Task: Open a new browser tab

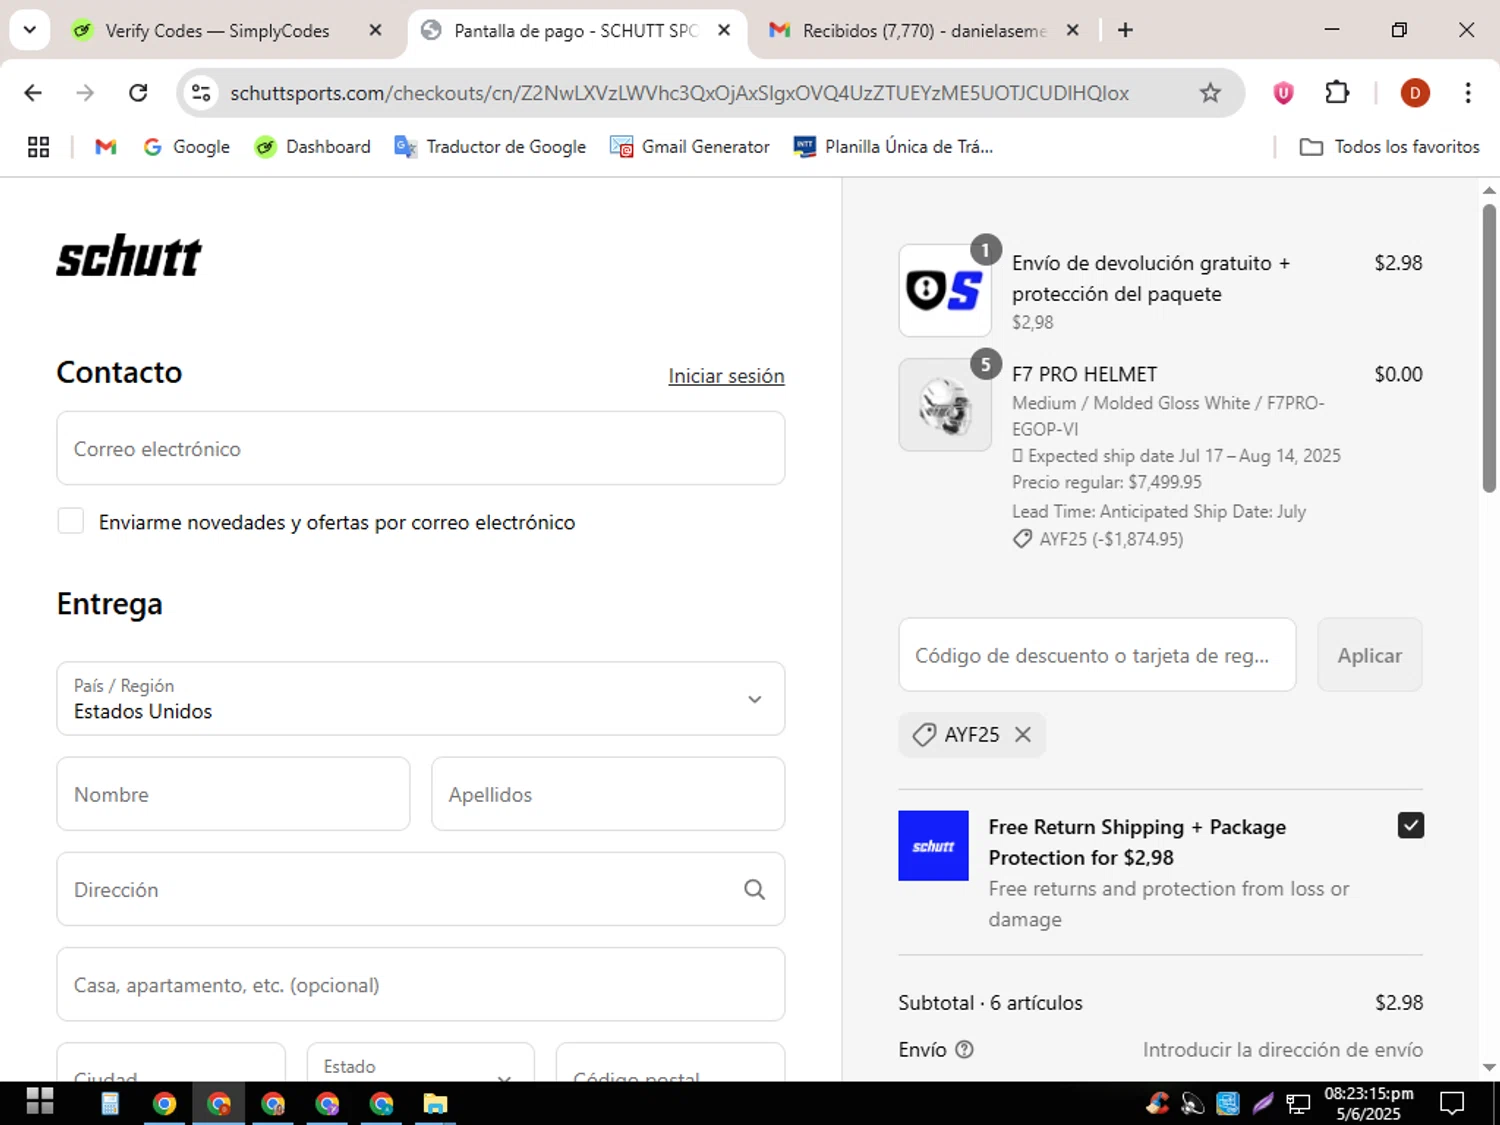Action: click(x=1125, y=31)
